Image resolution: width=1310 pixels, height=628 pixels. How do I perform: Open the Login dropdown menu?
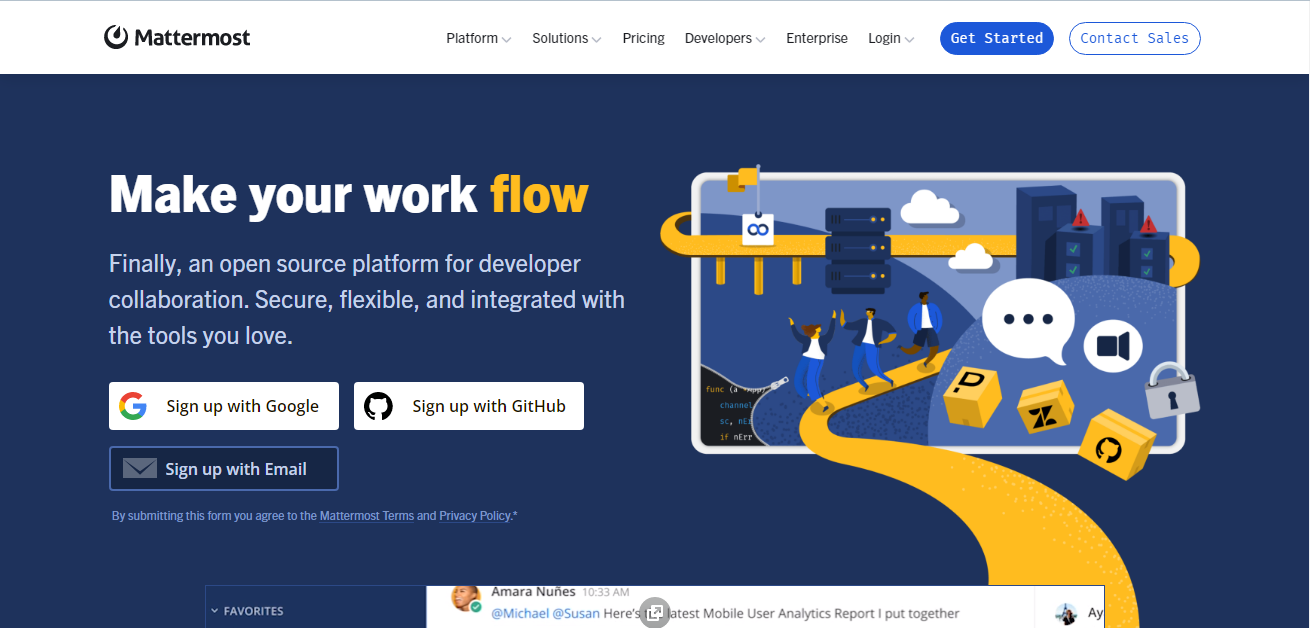click(890, 38)
